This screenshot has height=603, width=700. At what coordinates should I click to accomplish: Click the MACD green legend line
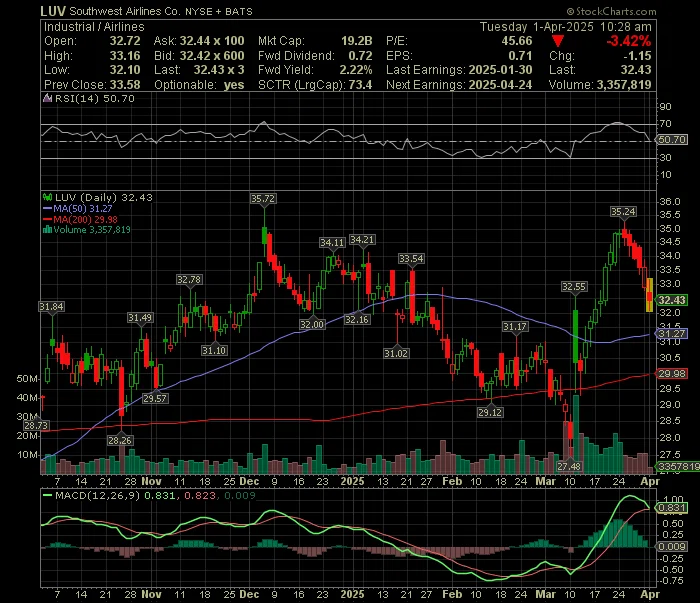47,495
